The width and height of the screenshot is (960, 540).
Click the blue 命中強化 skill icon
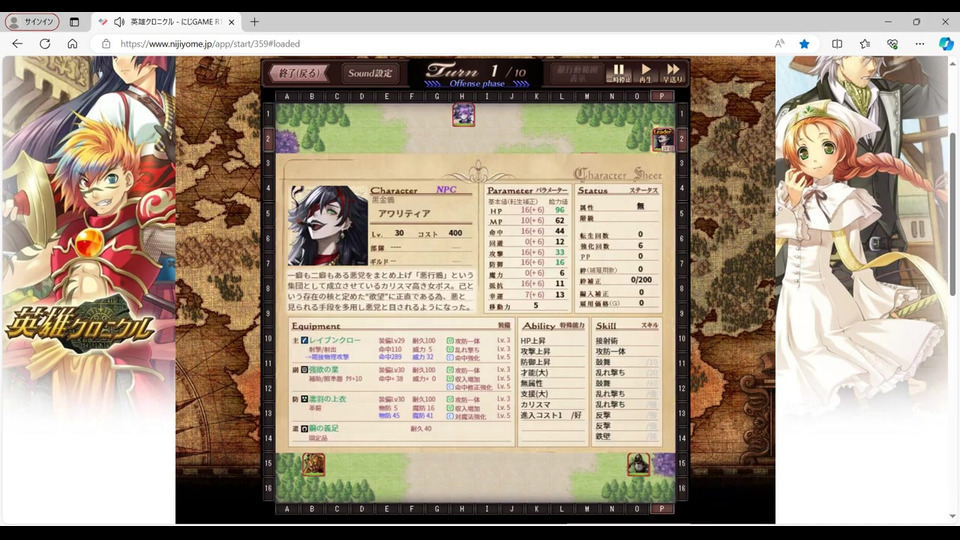[450, 358]
